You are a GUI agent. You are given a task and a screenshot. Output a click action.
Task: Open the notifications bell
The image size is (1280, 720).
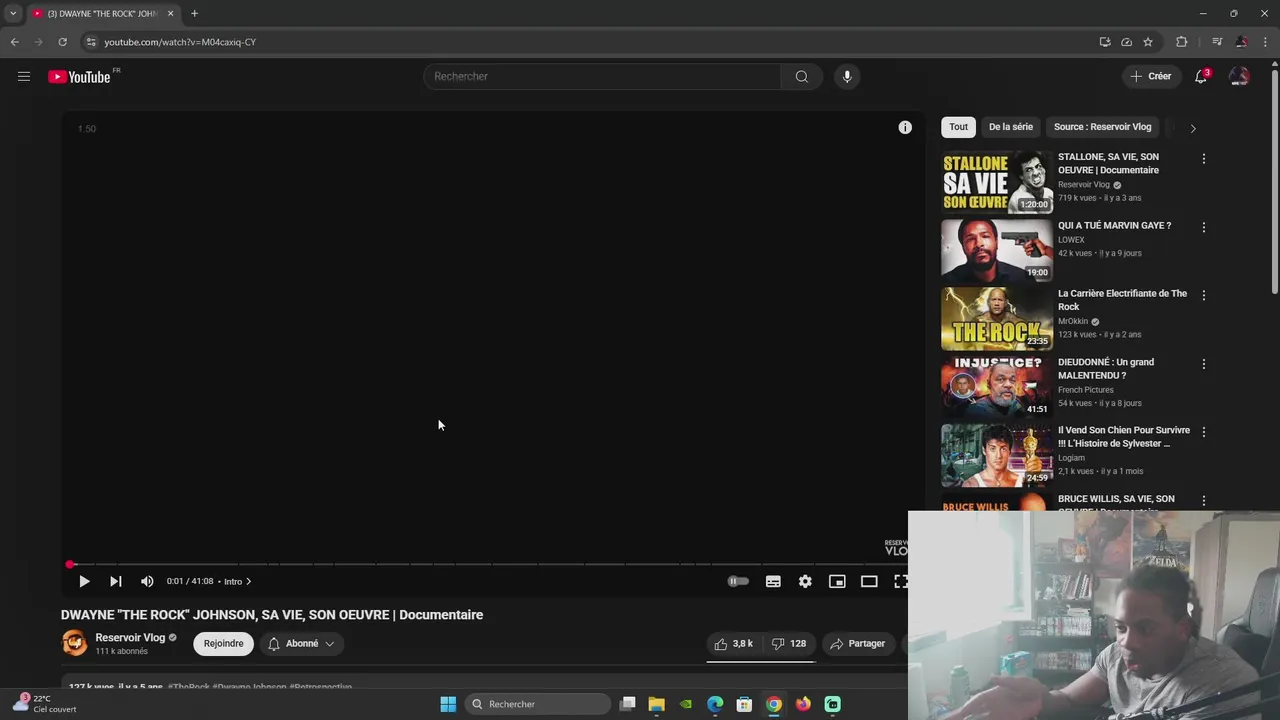1202,76
